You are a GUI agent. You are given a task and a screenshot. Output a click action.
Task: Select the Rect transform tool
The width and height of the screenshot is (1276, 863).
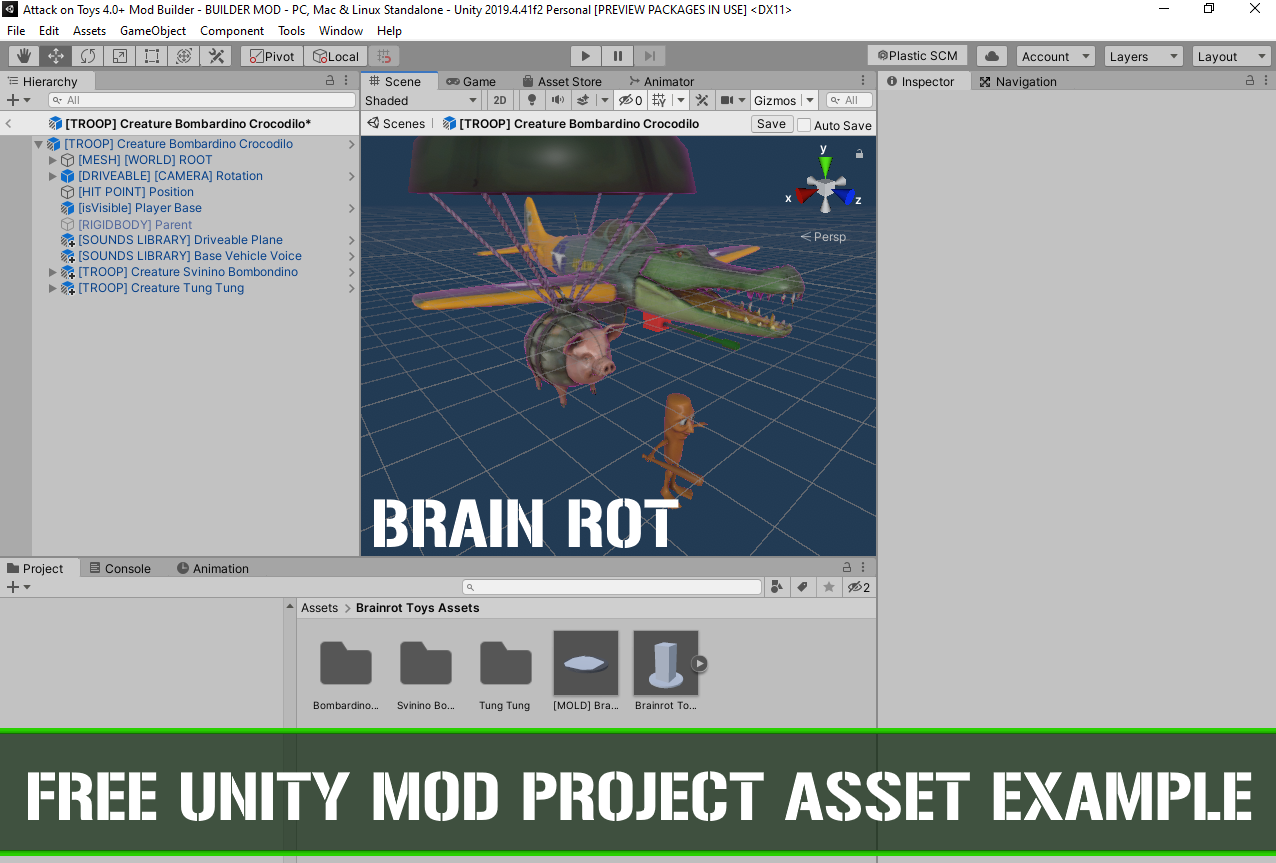[152, 56]
